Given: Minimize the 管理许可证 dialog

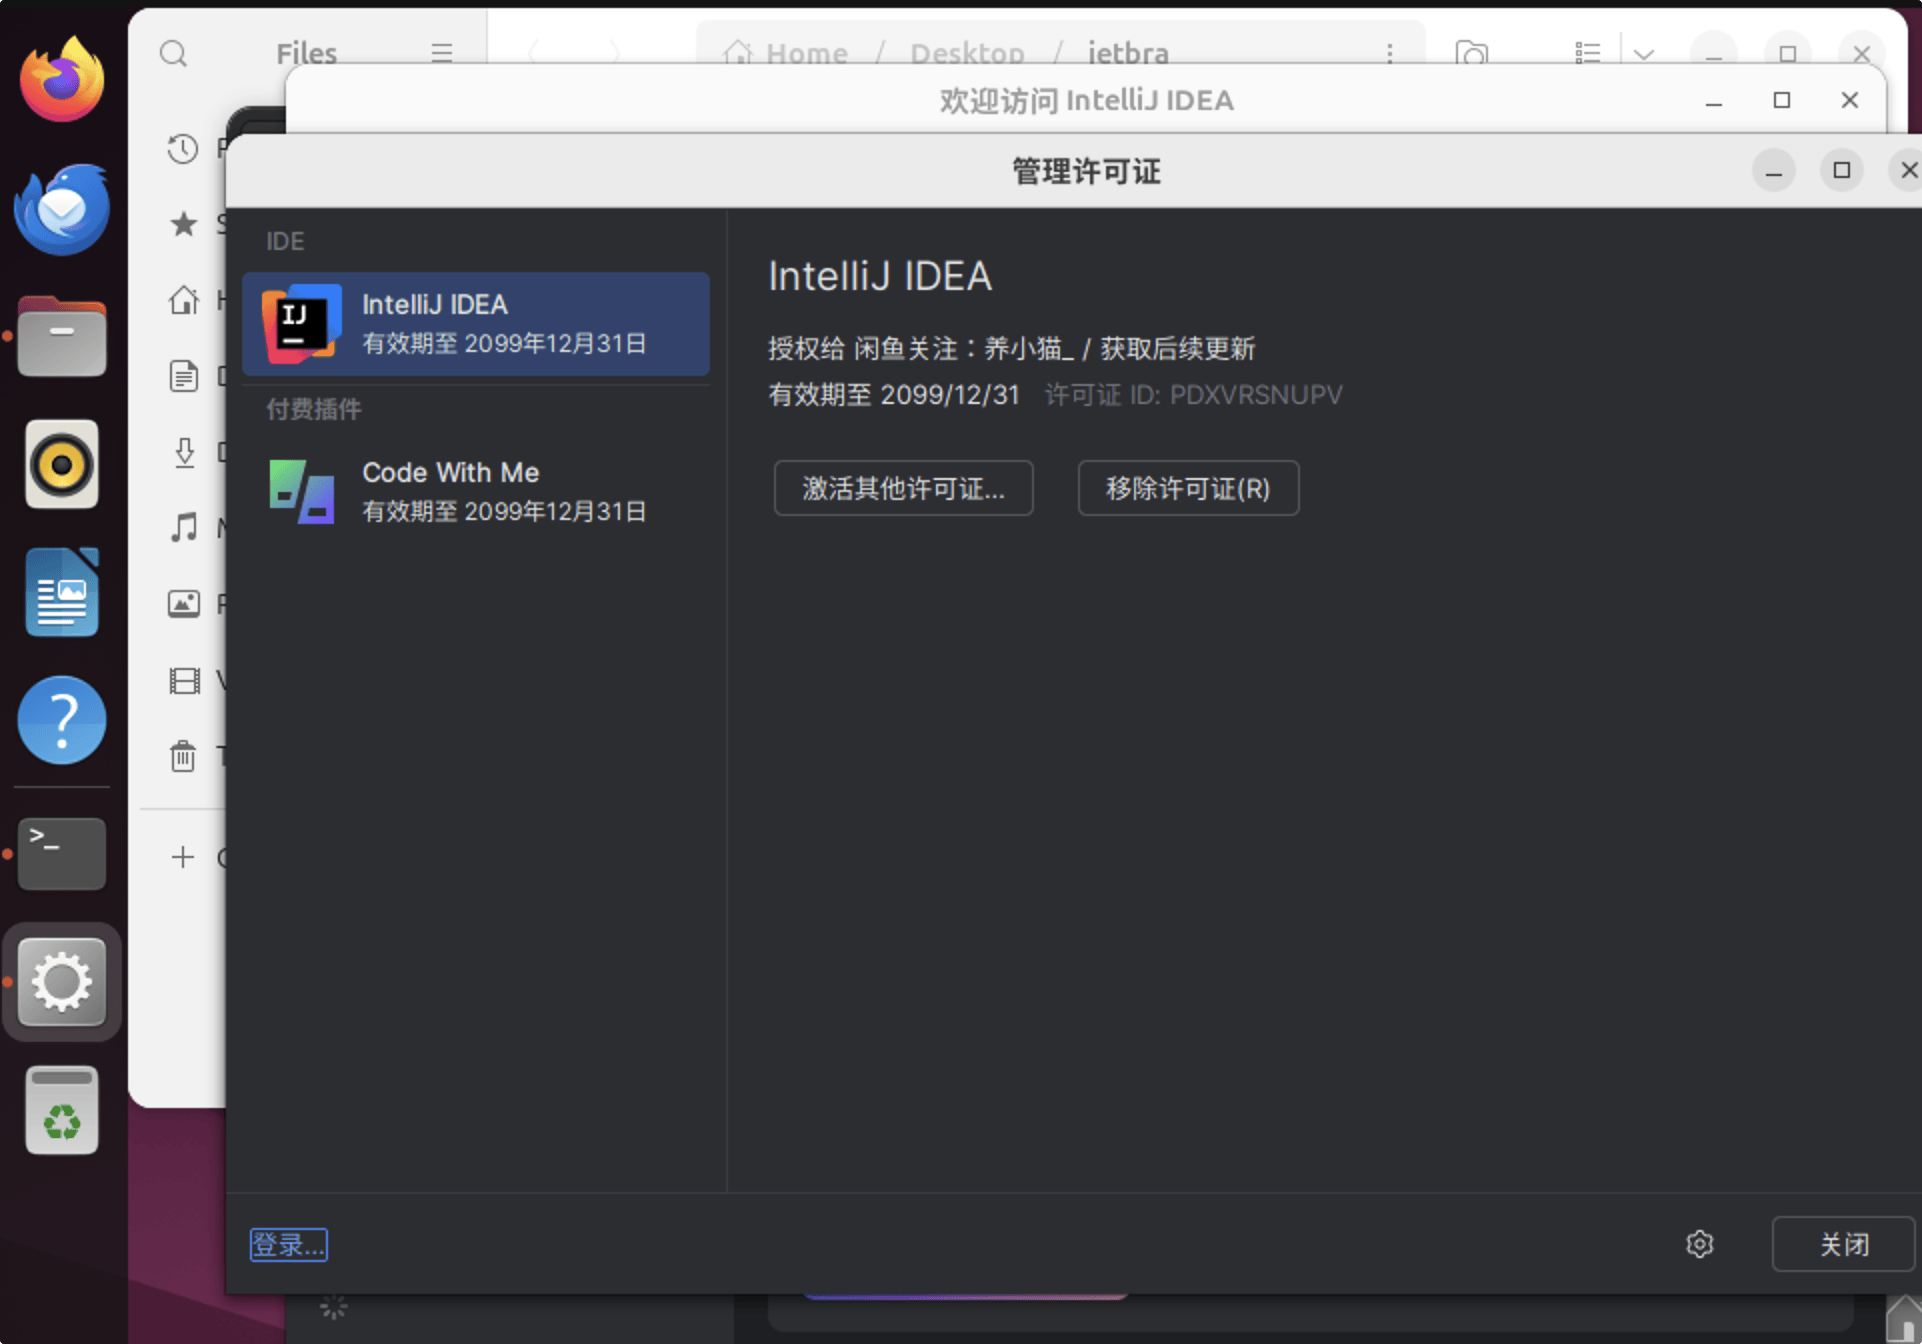Looking at the screenshot, I should [1773, 171].
